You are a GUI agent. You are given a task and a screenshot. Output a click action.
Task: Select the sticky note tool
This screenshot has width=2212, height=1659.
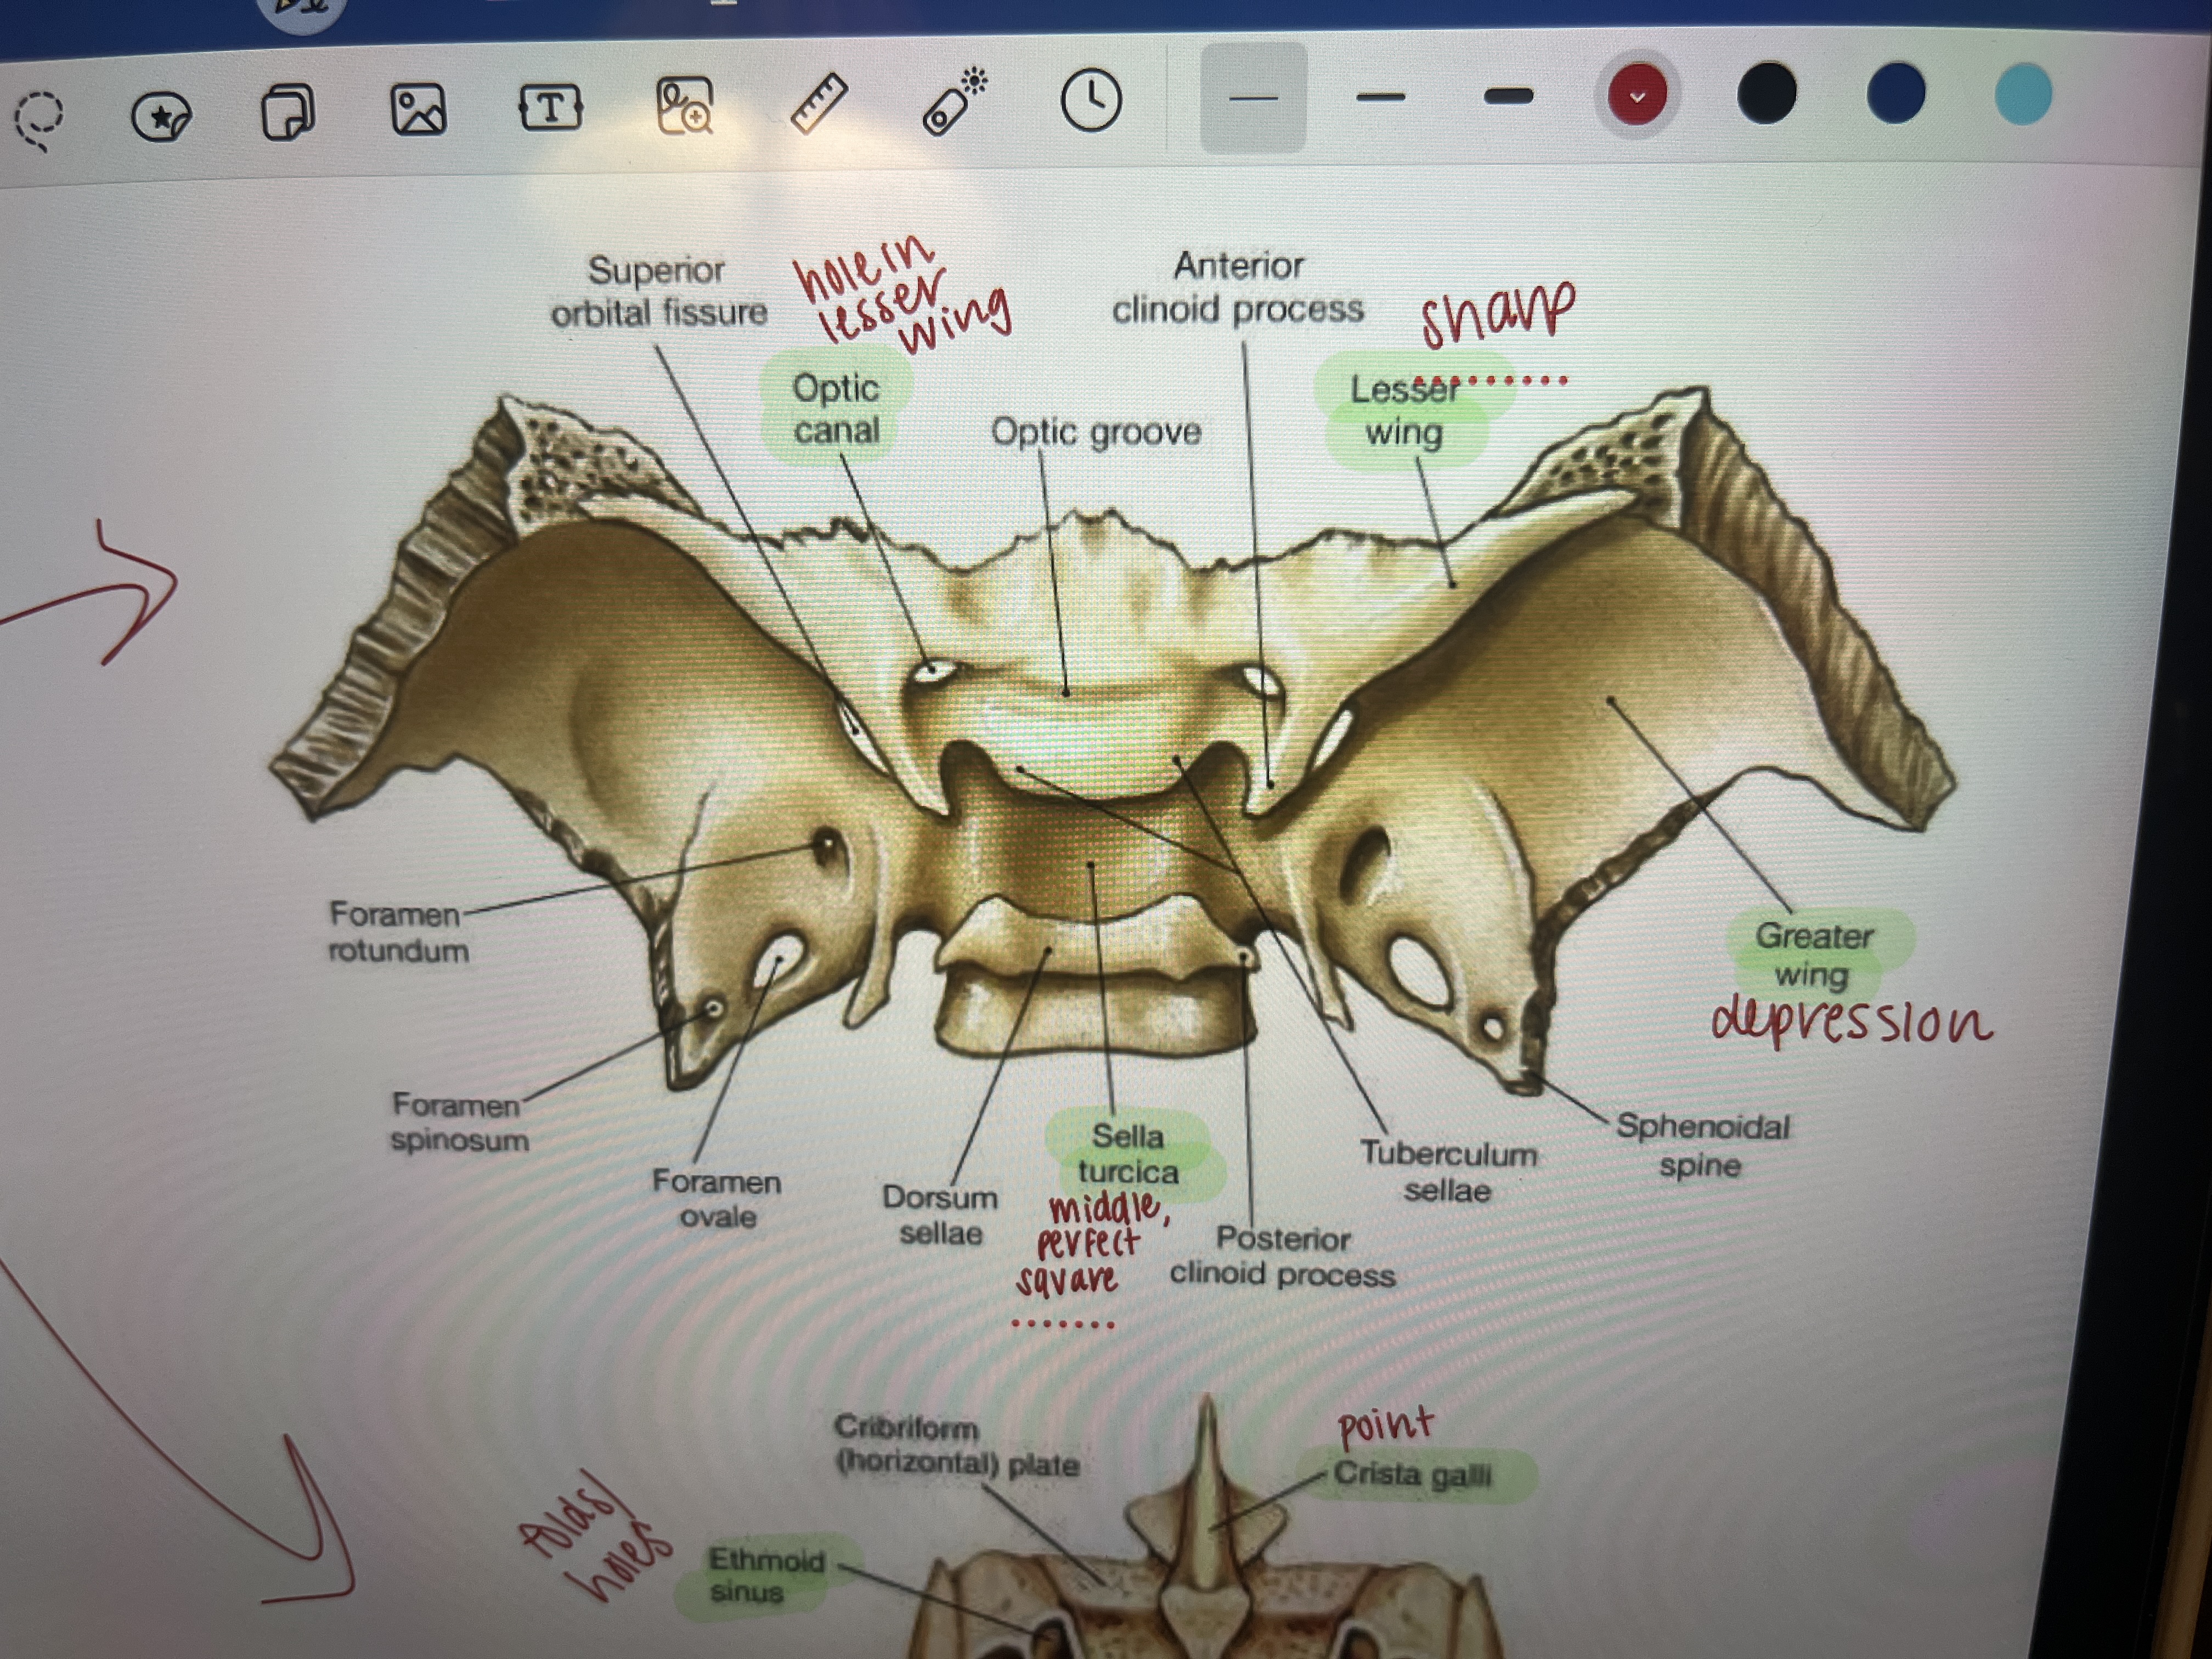(288, 111)
